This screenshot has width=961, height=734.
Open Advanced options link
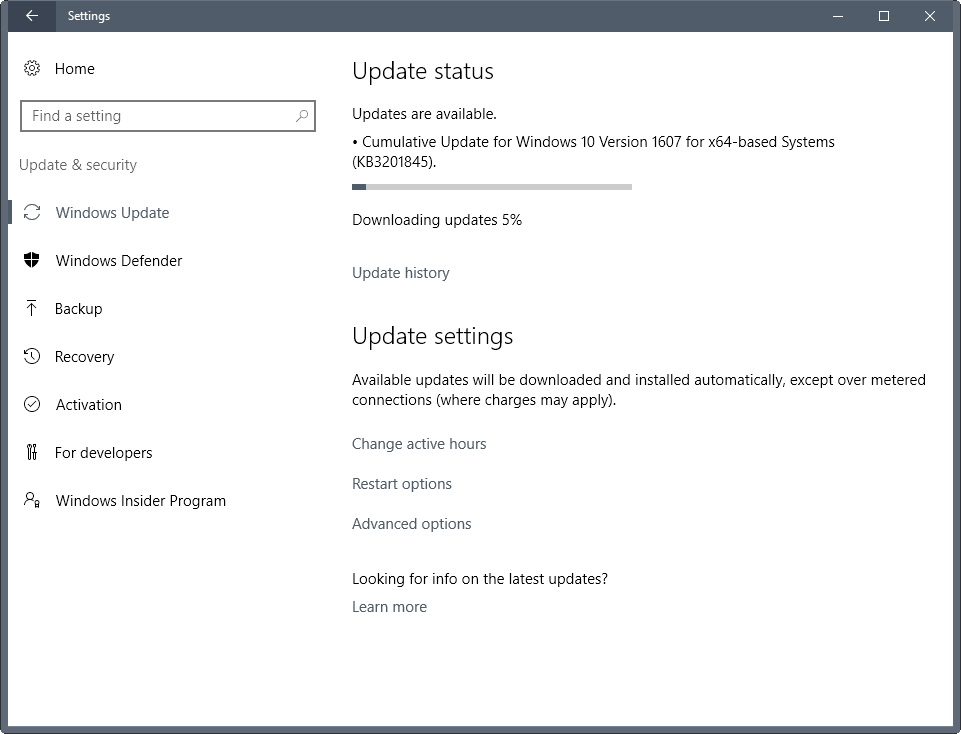pyautogui.click(x=412, y=524)
